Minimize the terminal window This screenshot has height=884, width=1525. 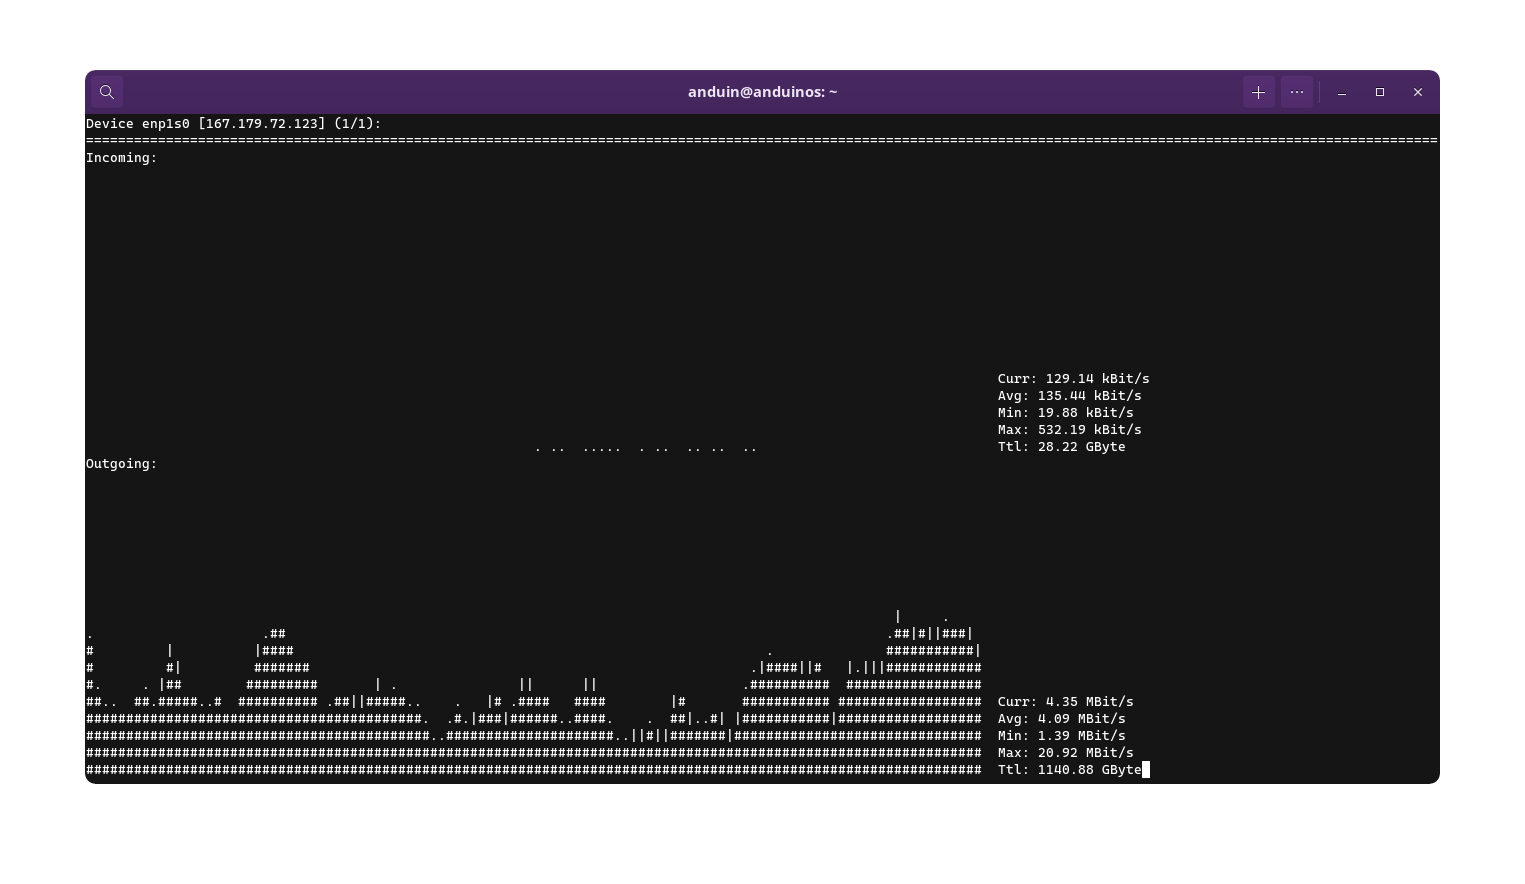click(x=1342, y=92)
